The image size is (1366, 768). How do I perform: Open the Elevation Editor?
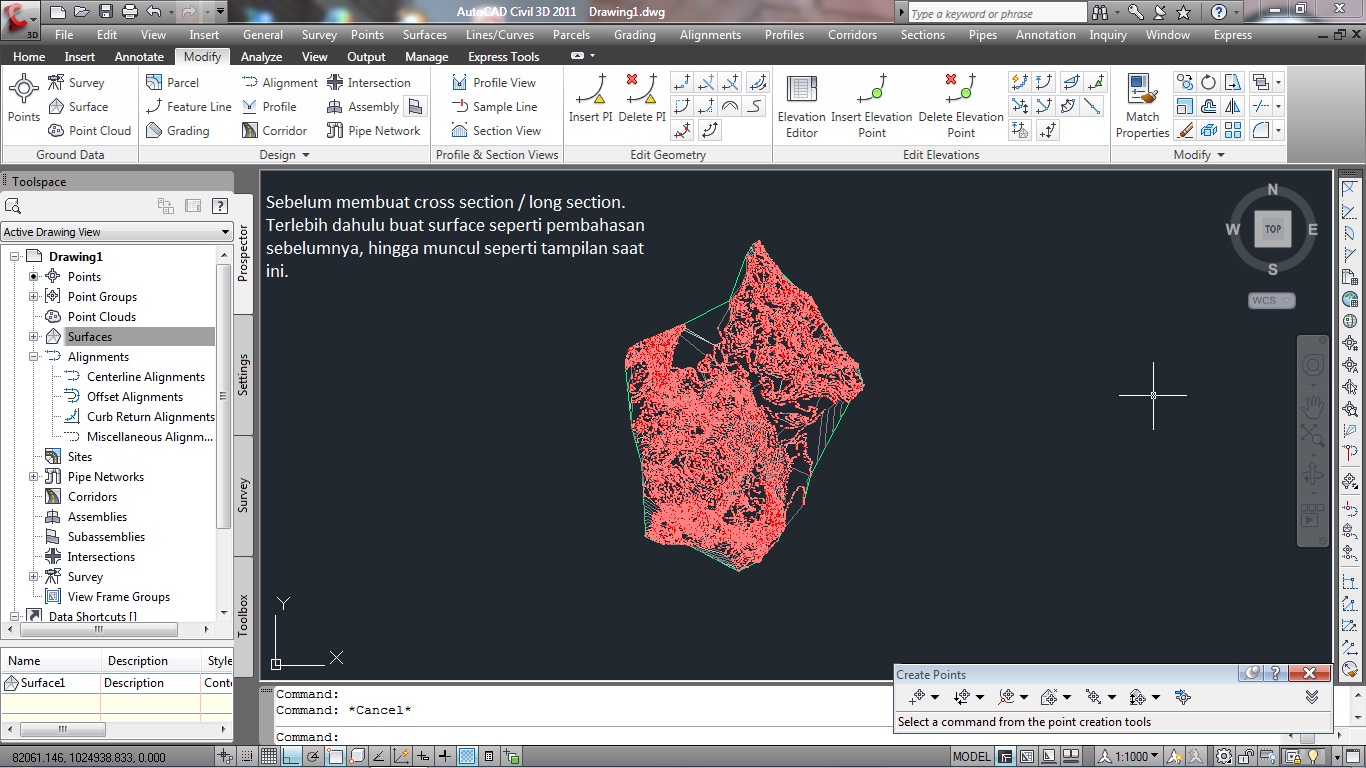click(802, 106)
